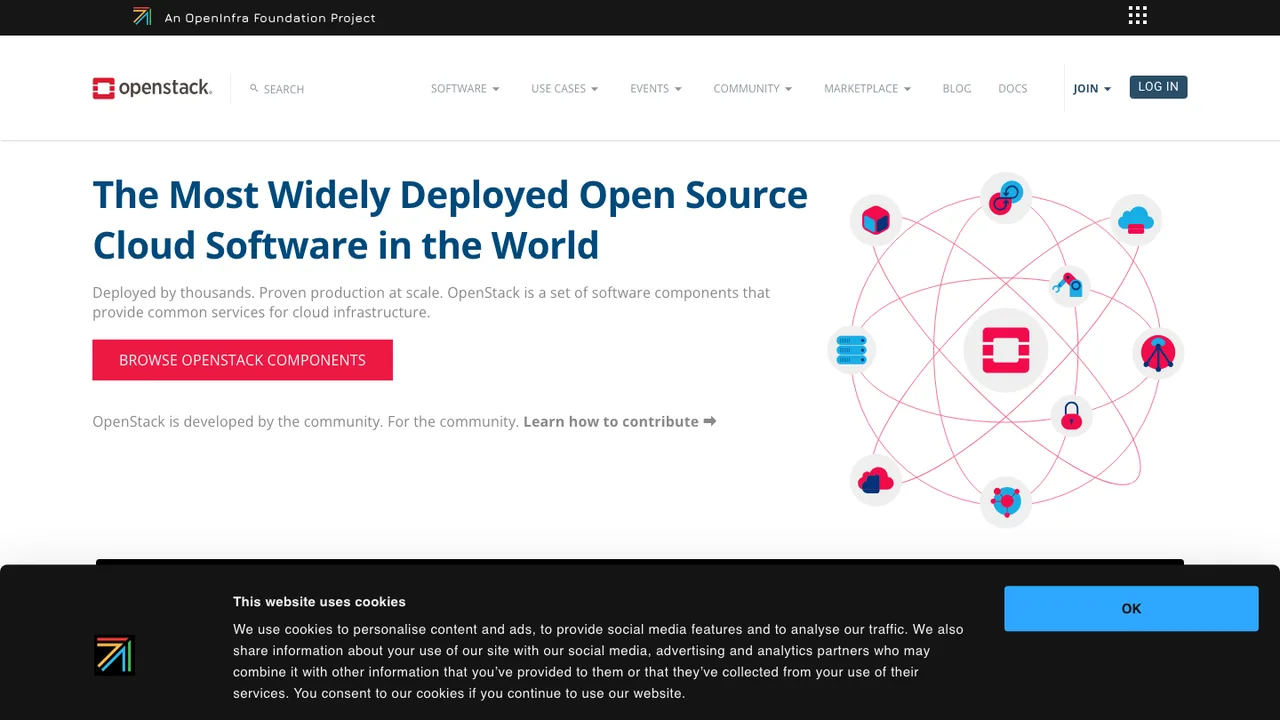Open the apps grid icon in top bar

tap(1137, 15)
